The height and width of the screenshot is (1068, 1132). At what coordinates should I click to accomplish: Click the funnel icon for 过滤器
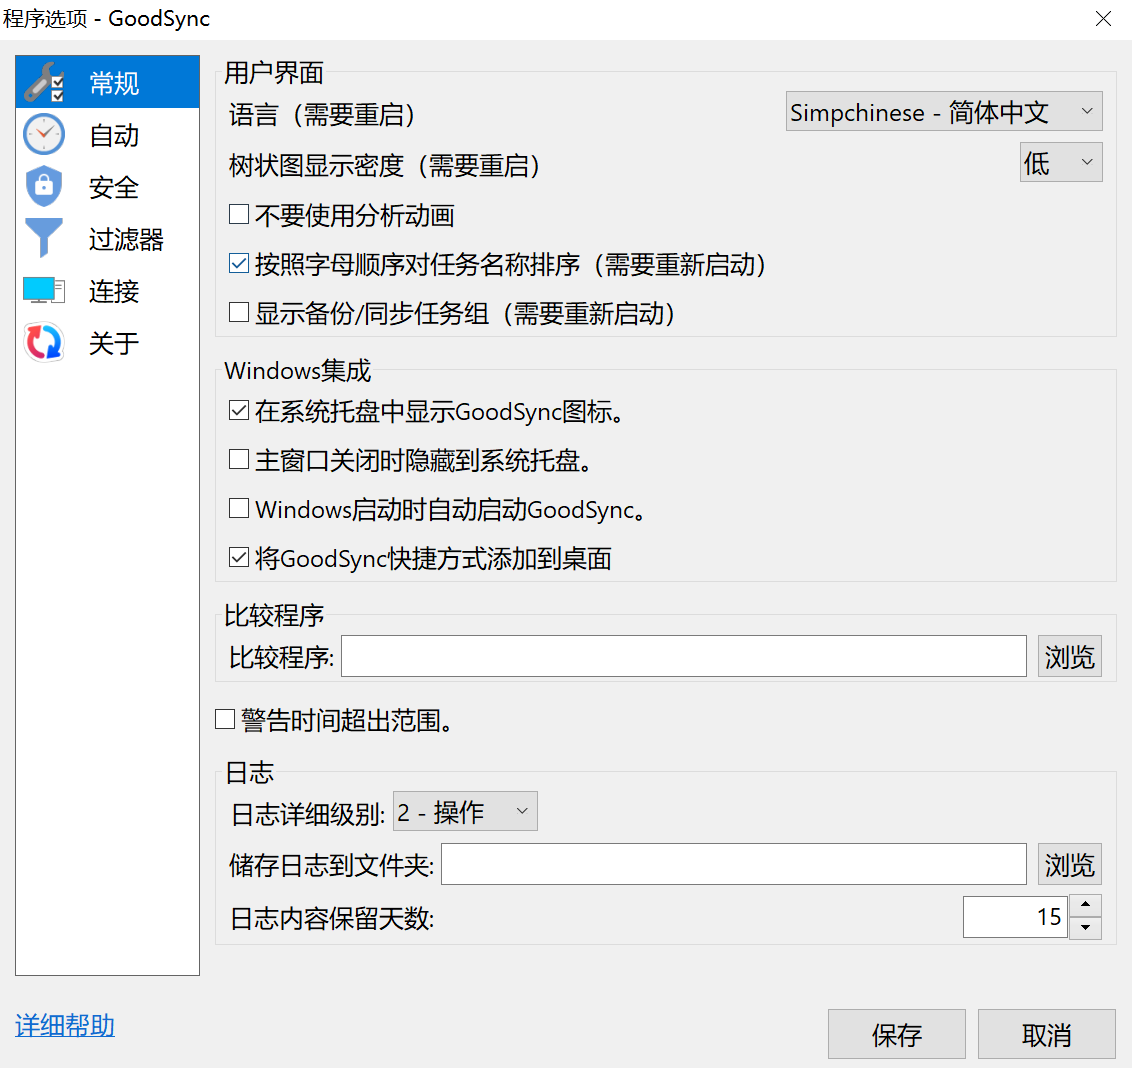[44, 238]
